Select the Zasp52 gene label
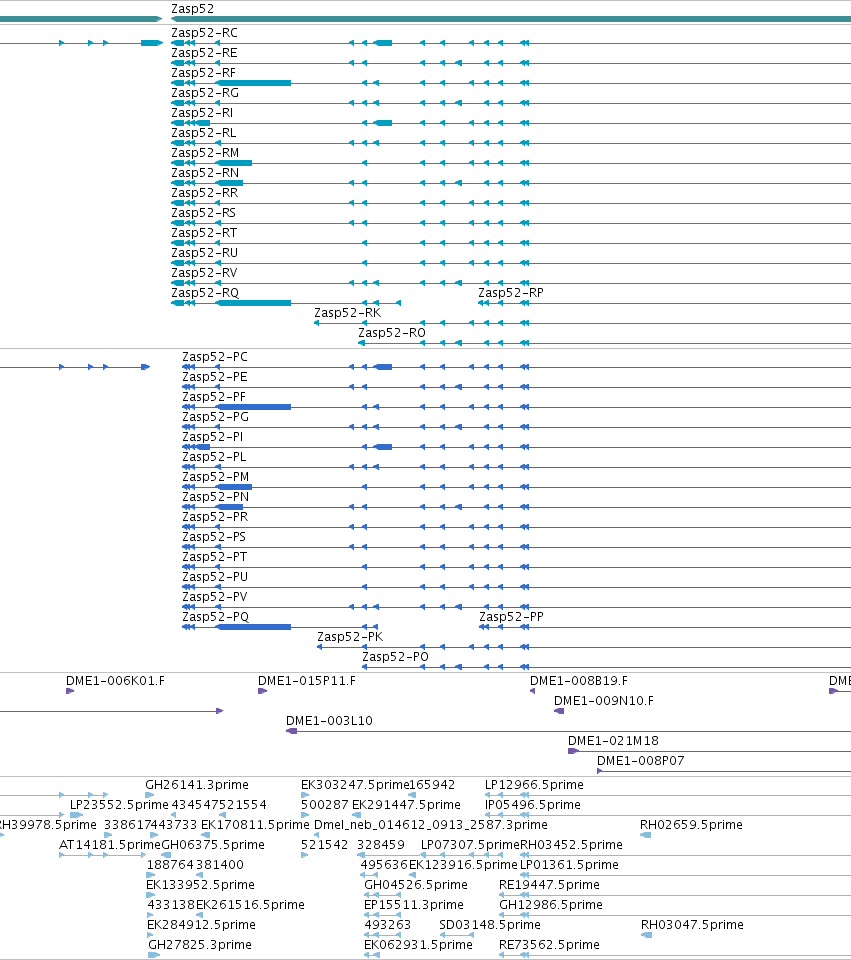Image resolution: width=851 pixels, height=960 pixels. [x=192, y=9]
